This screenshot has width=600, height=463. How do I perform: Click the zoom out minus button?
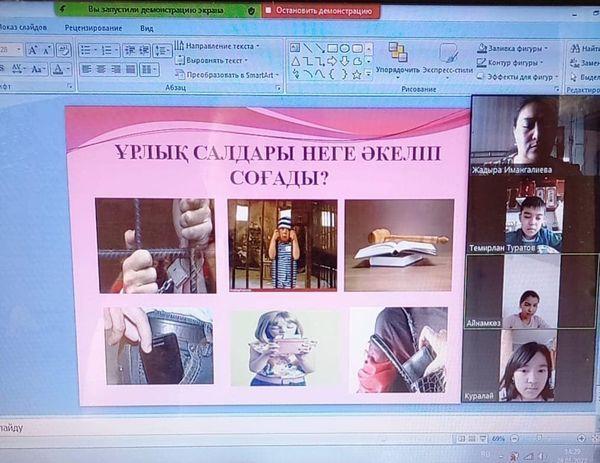pos(515,438)
